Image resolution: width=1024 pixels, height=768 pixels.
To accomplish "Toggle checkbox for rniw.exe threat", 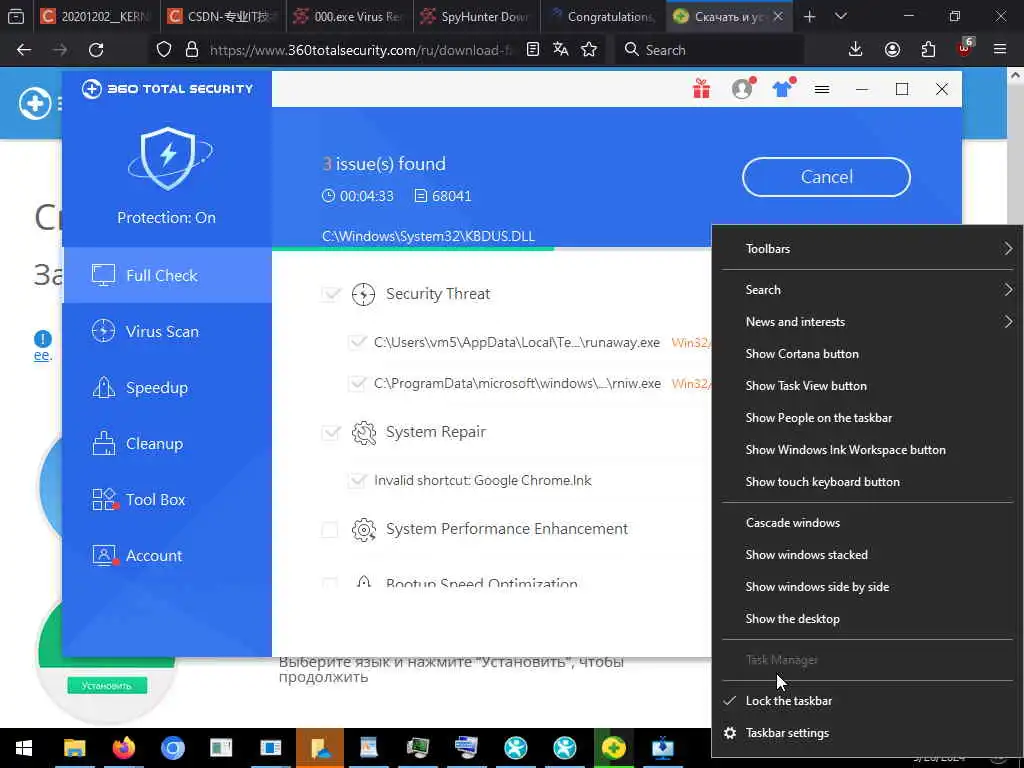I will tap(357, 383).
